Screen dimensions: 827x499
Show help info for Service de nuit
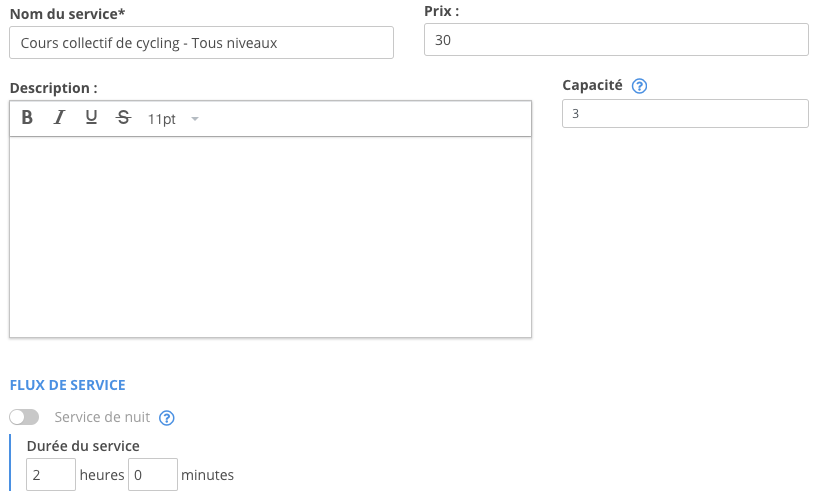(x=167, y=418)
